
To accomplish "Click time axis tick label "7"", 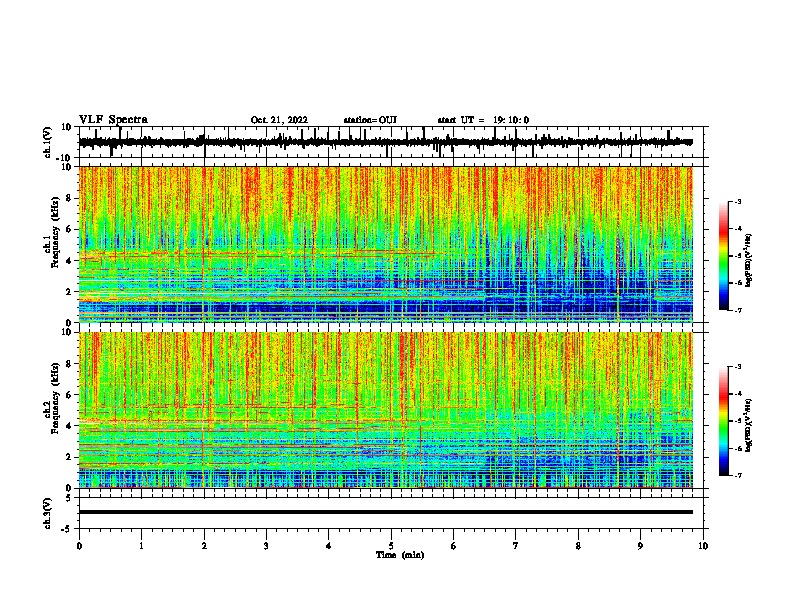I will click(x=516, y=546).
